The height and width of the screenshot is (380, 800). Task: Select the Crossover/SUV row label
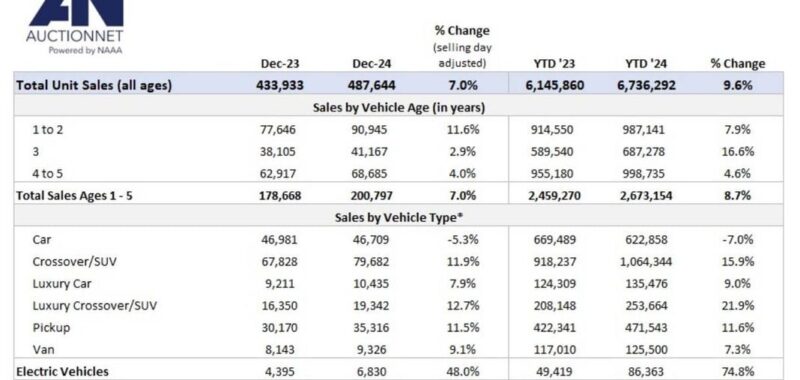point(76,262)
